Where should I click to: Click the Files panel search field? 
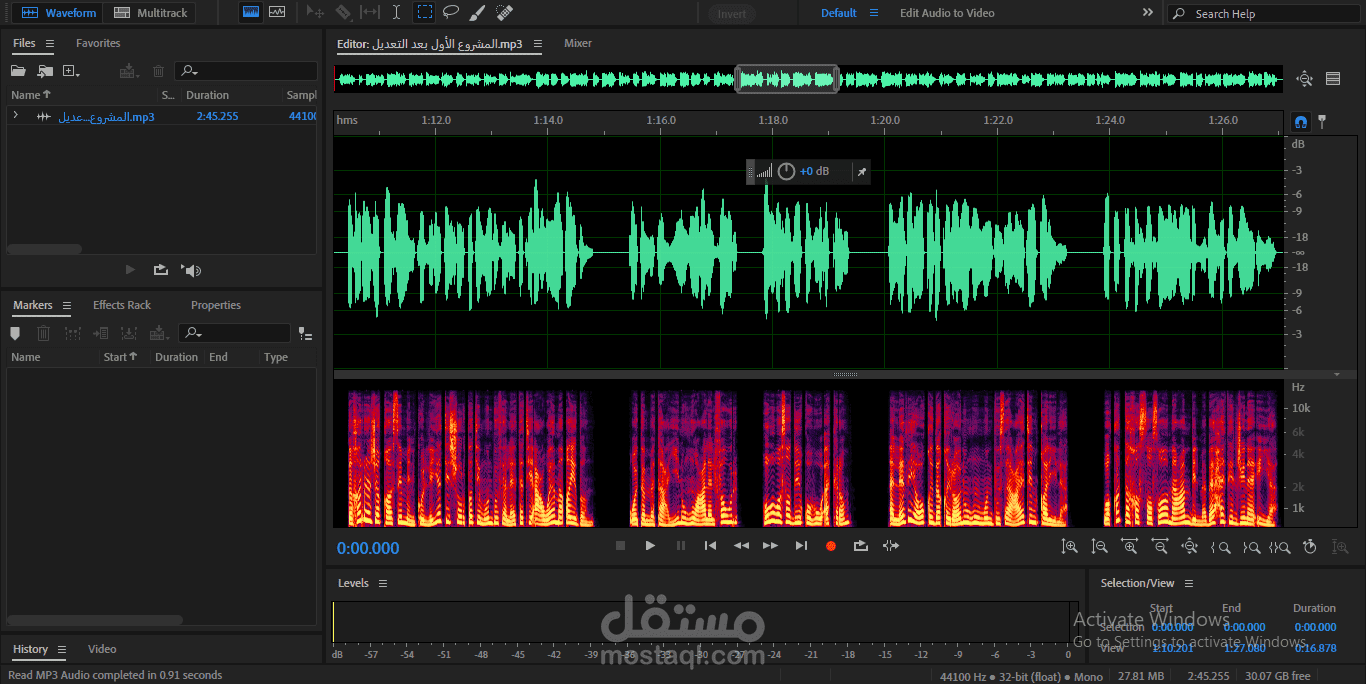245,71
